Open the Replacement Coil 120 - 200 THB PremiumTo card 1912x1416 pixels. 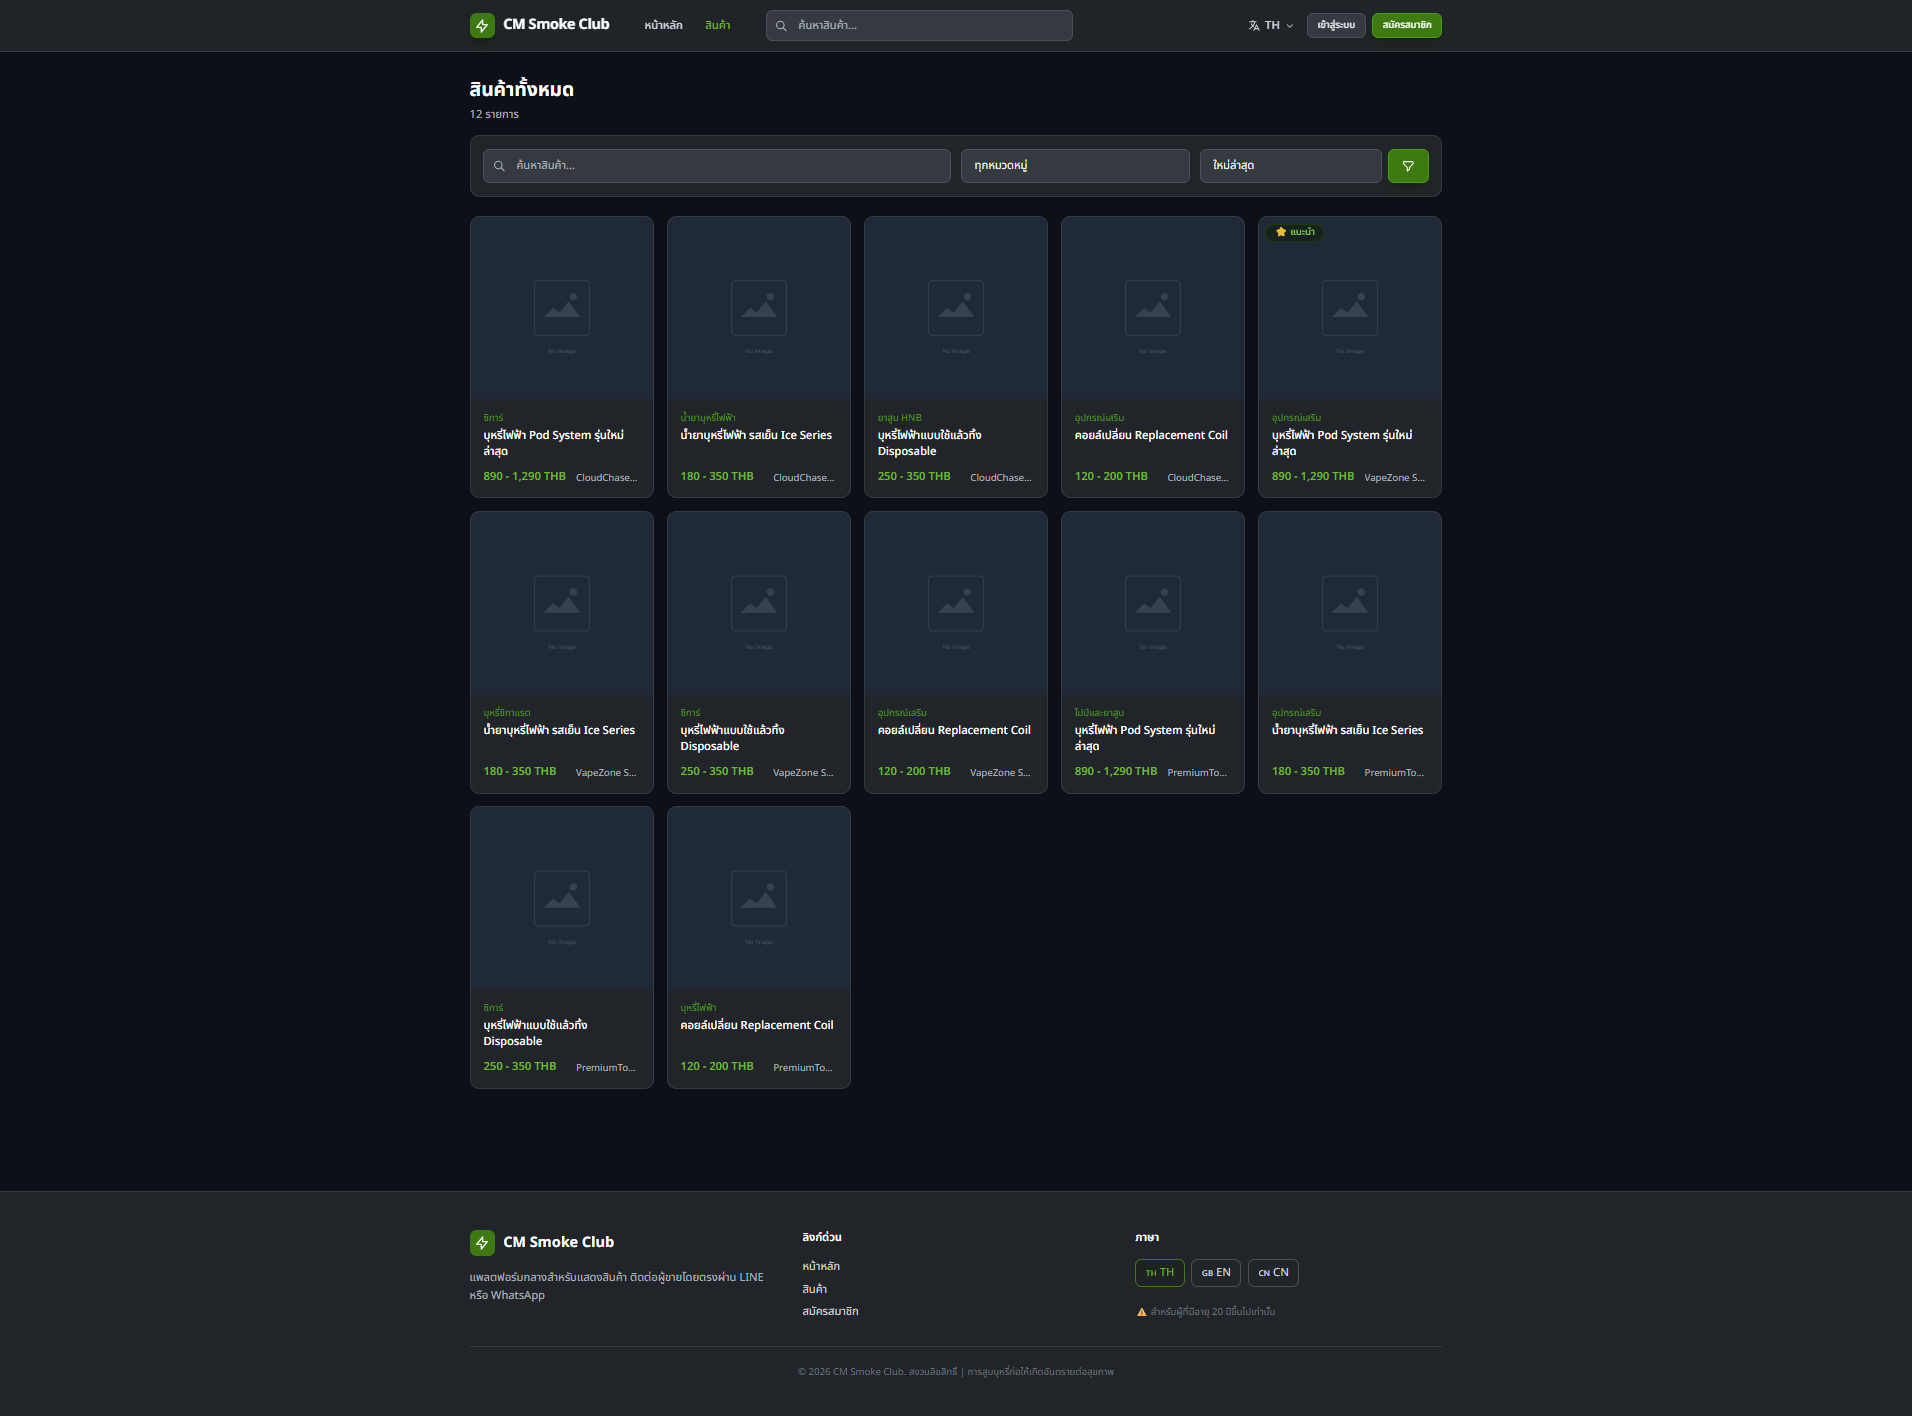[x=759, y=948]
